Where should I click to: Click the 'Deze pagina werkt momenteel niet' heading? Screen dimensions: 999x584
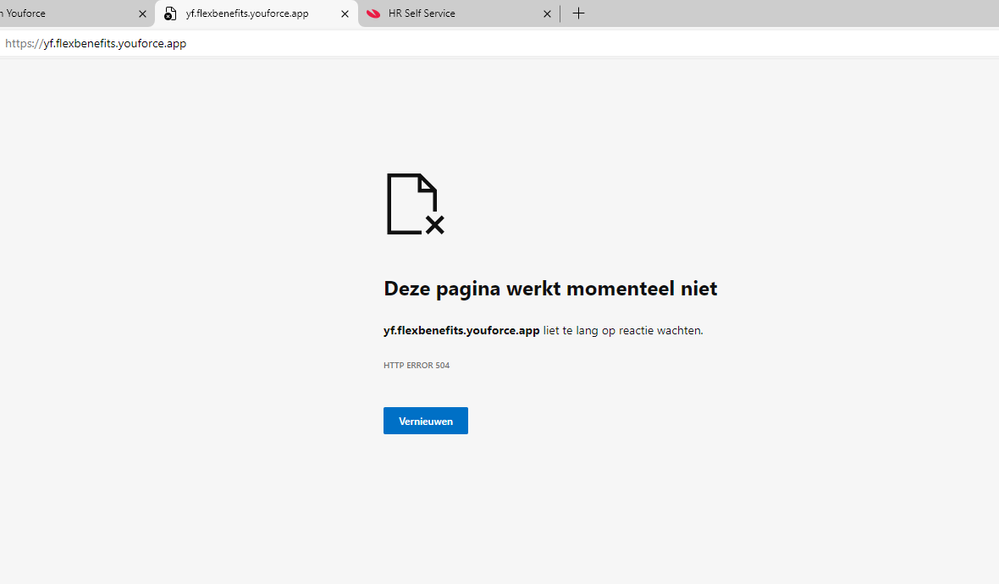point(550,288)
